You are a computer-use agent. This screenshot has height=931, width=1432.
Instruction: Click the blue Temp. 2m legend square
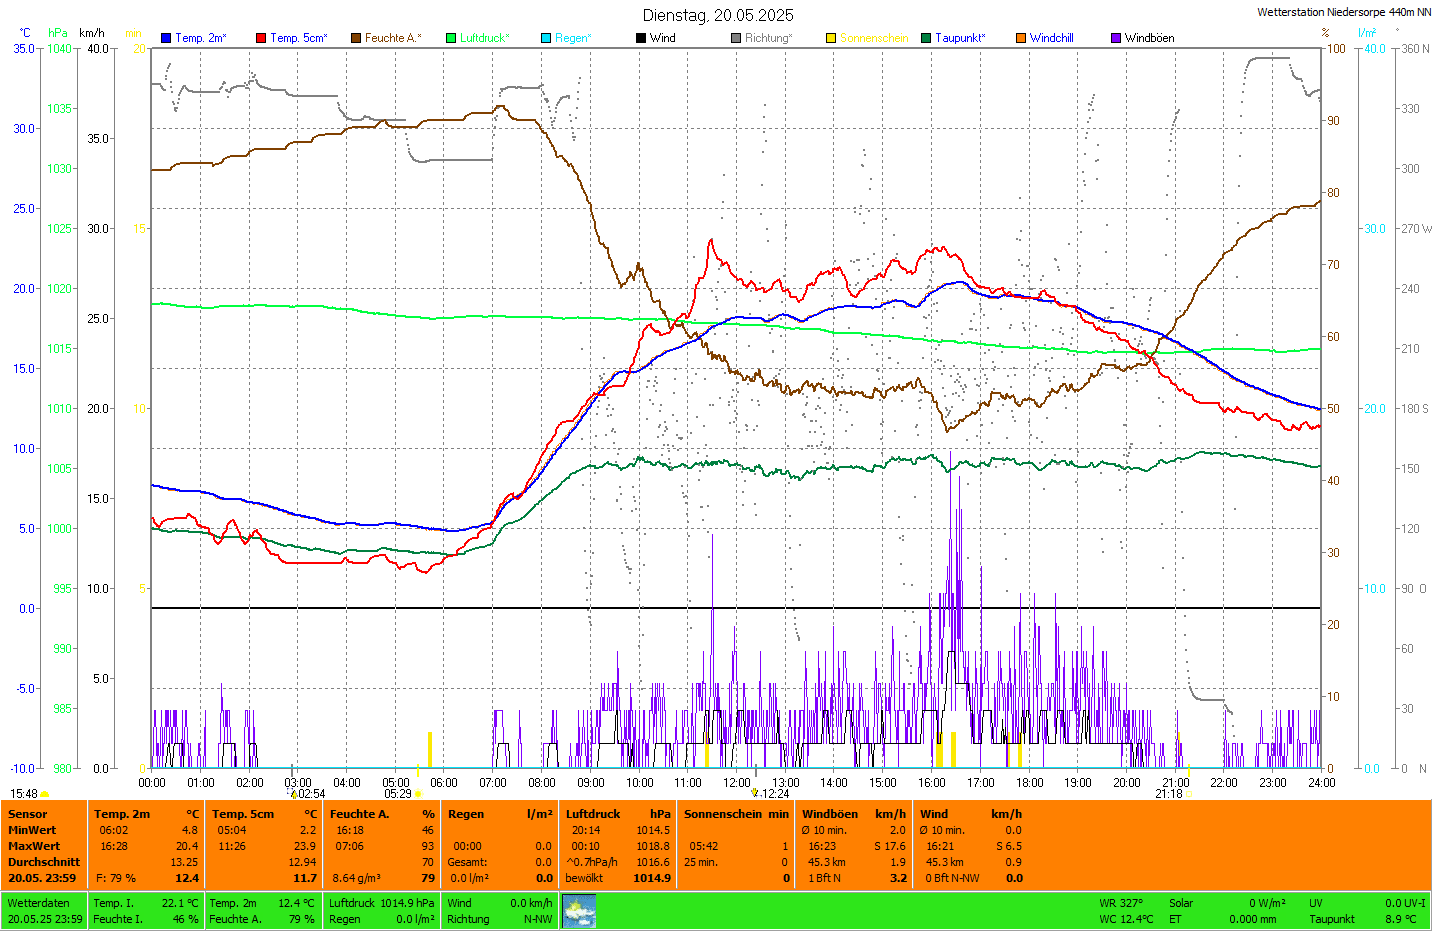point(166,38)
